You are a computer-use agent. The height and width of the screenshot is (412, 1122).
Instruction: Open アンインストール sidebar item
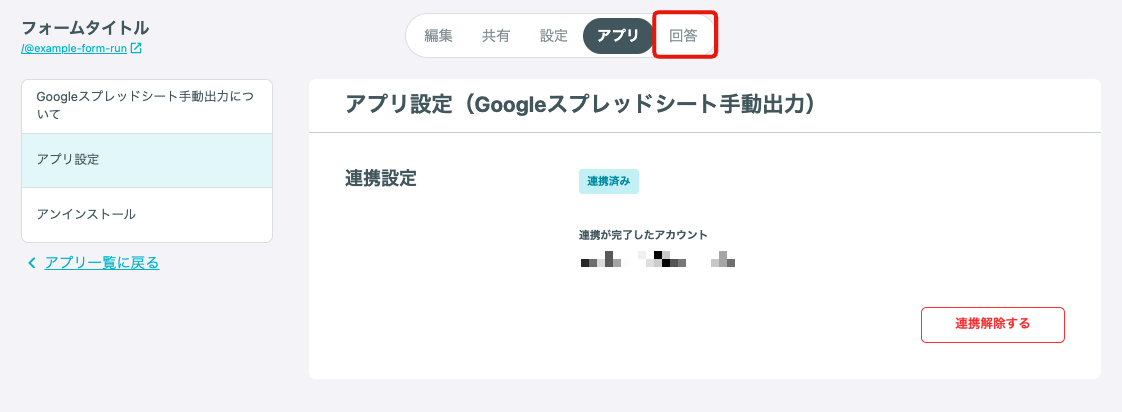pos(147,215)
